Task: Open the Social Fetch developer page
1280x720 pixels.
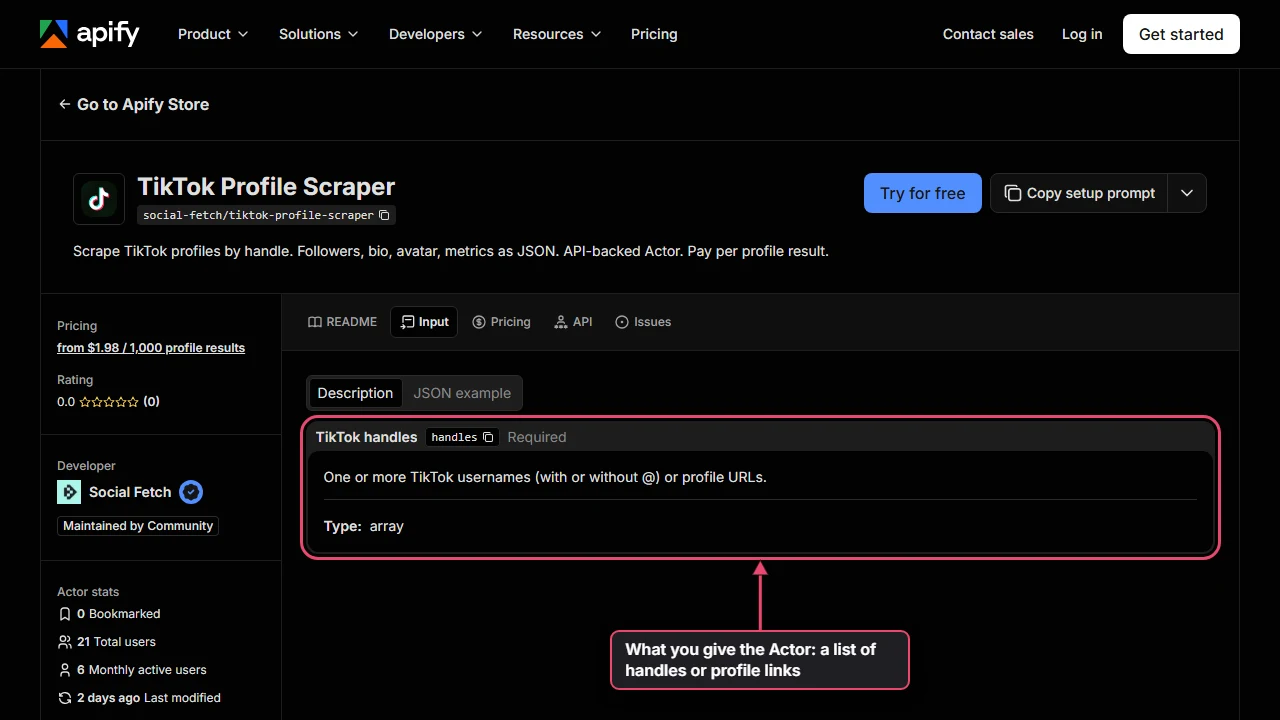Action: tap(130, 492)
